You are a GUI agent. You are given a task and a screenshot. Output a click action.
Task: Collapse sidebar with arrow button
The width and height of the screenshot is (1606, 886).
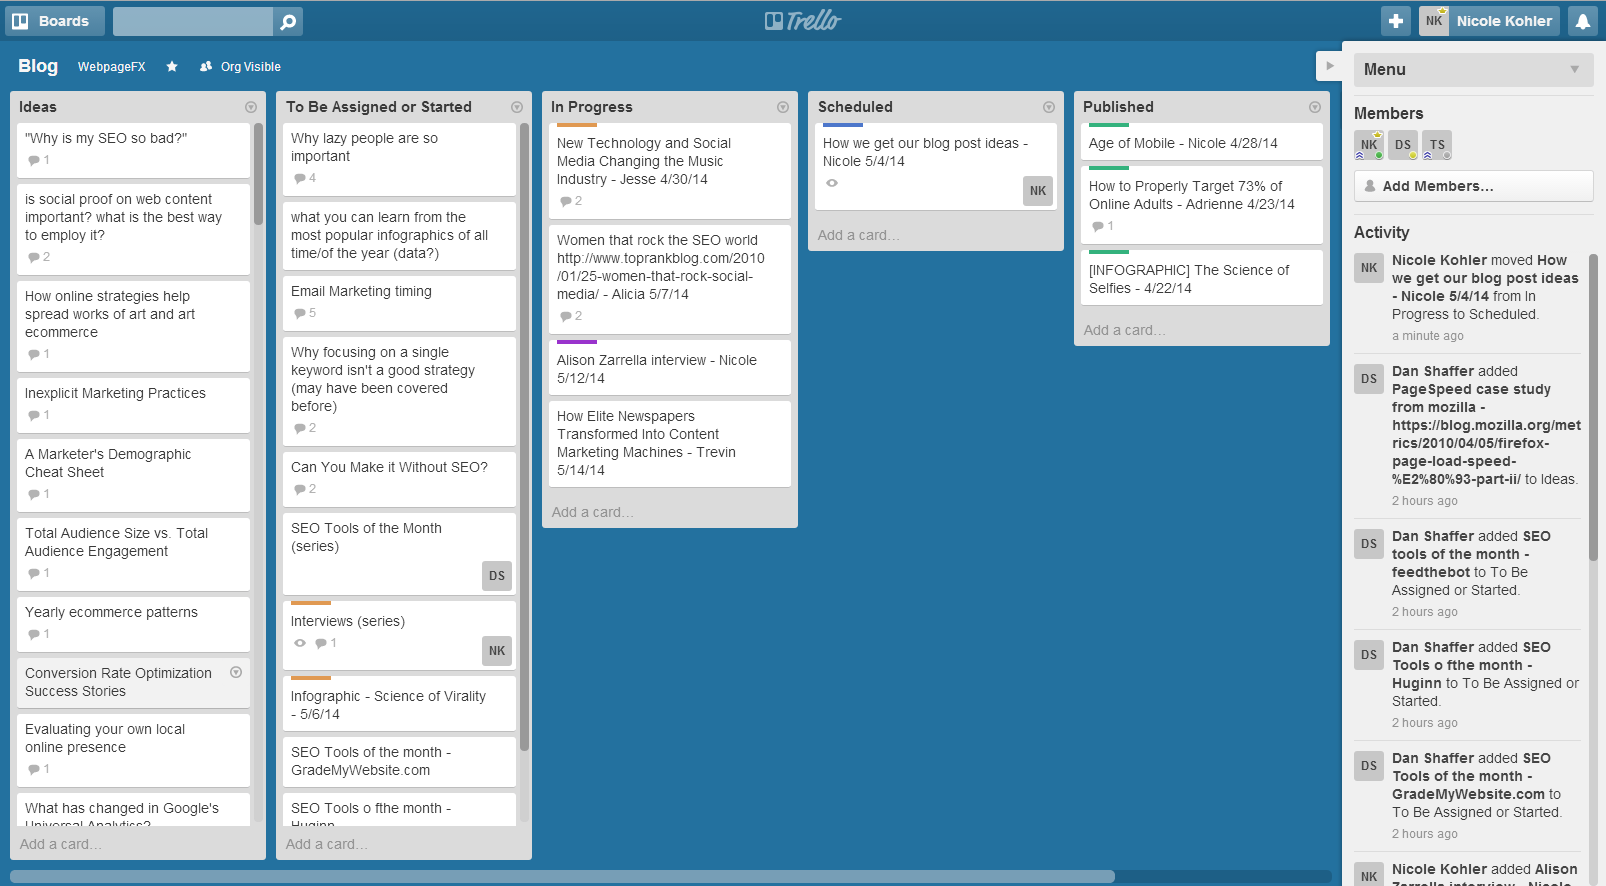[x=1329, y=66]
